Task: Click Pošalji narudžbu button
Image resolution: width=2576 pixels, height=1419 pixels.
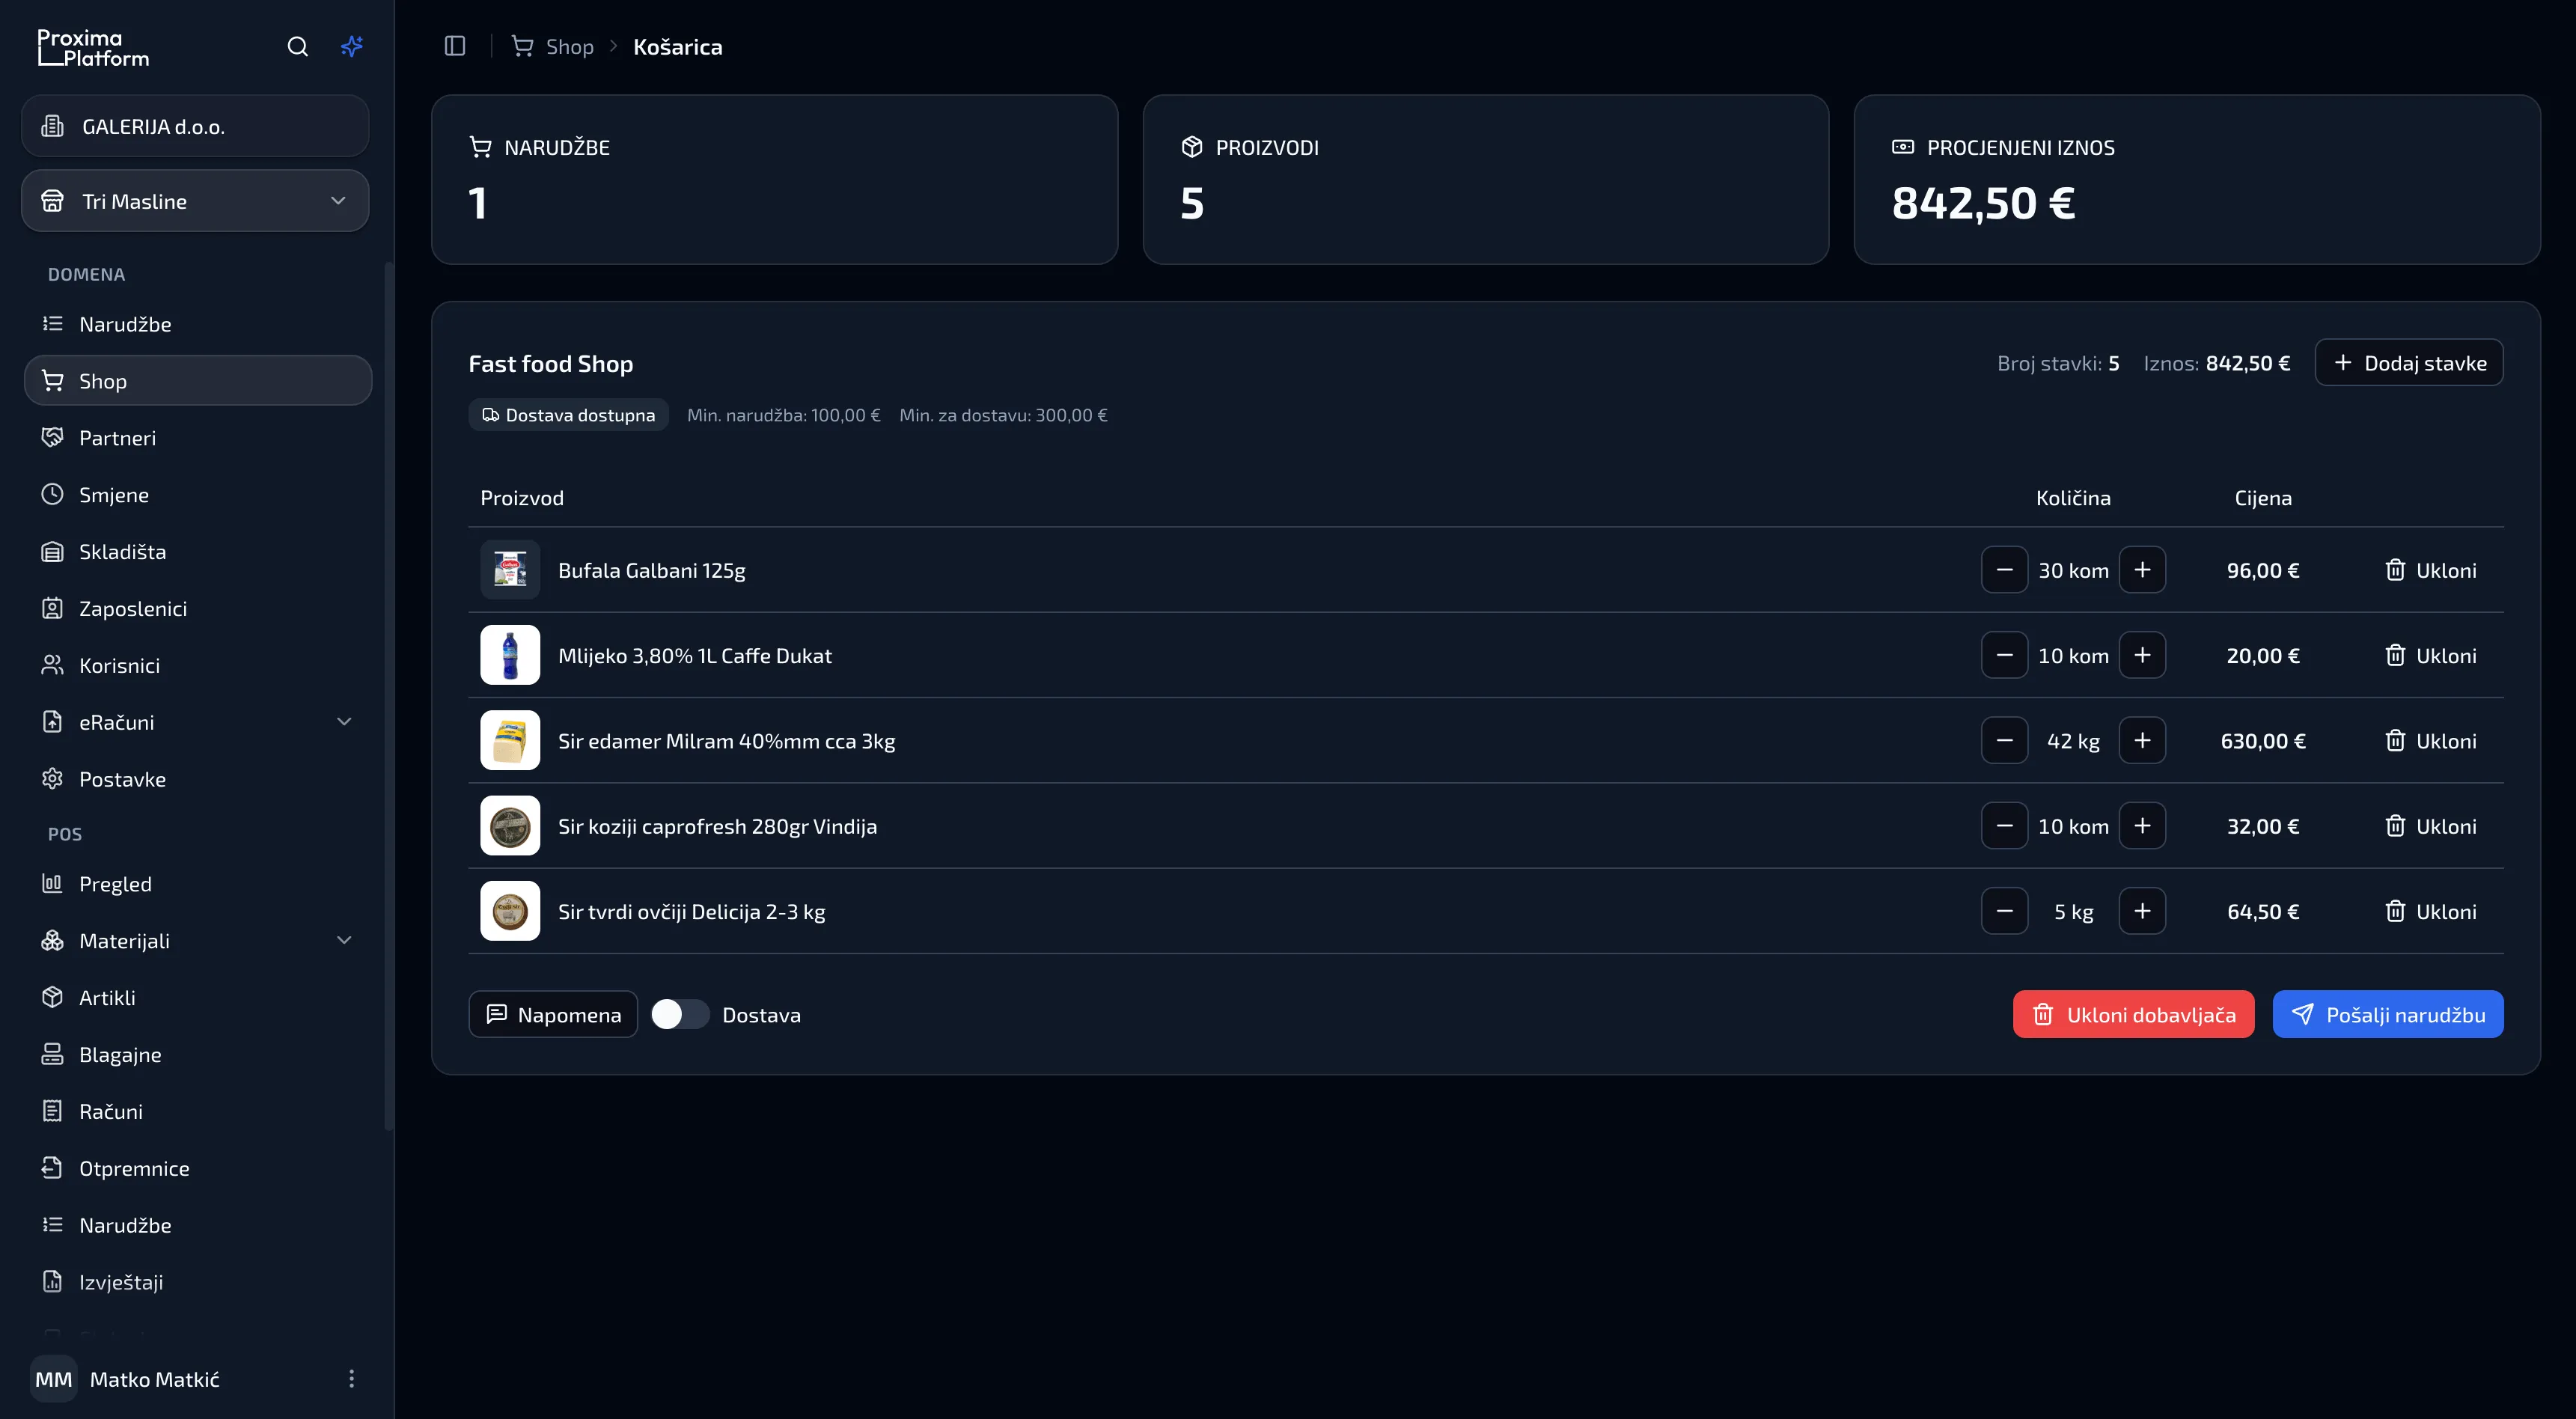Action: pos(2388,1014)
